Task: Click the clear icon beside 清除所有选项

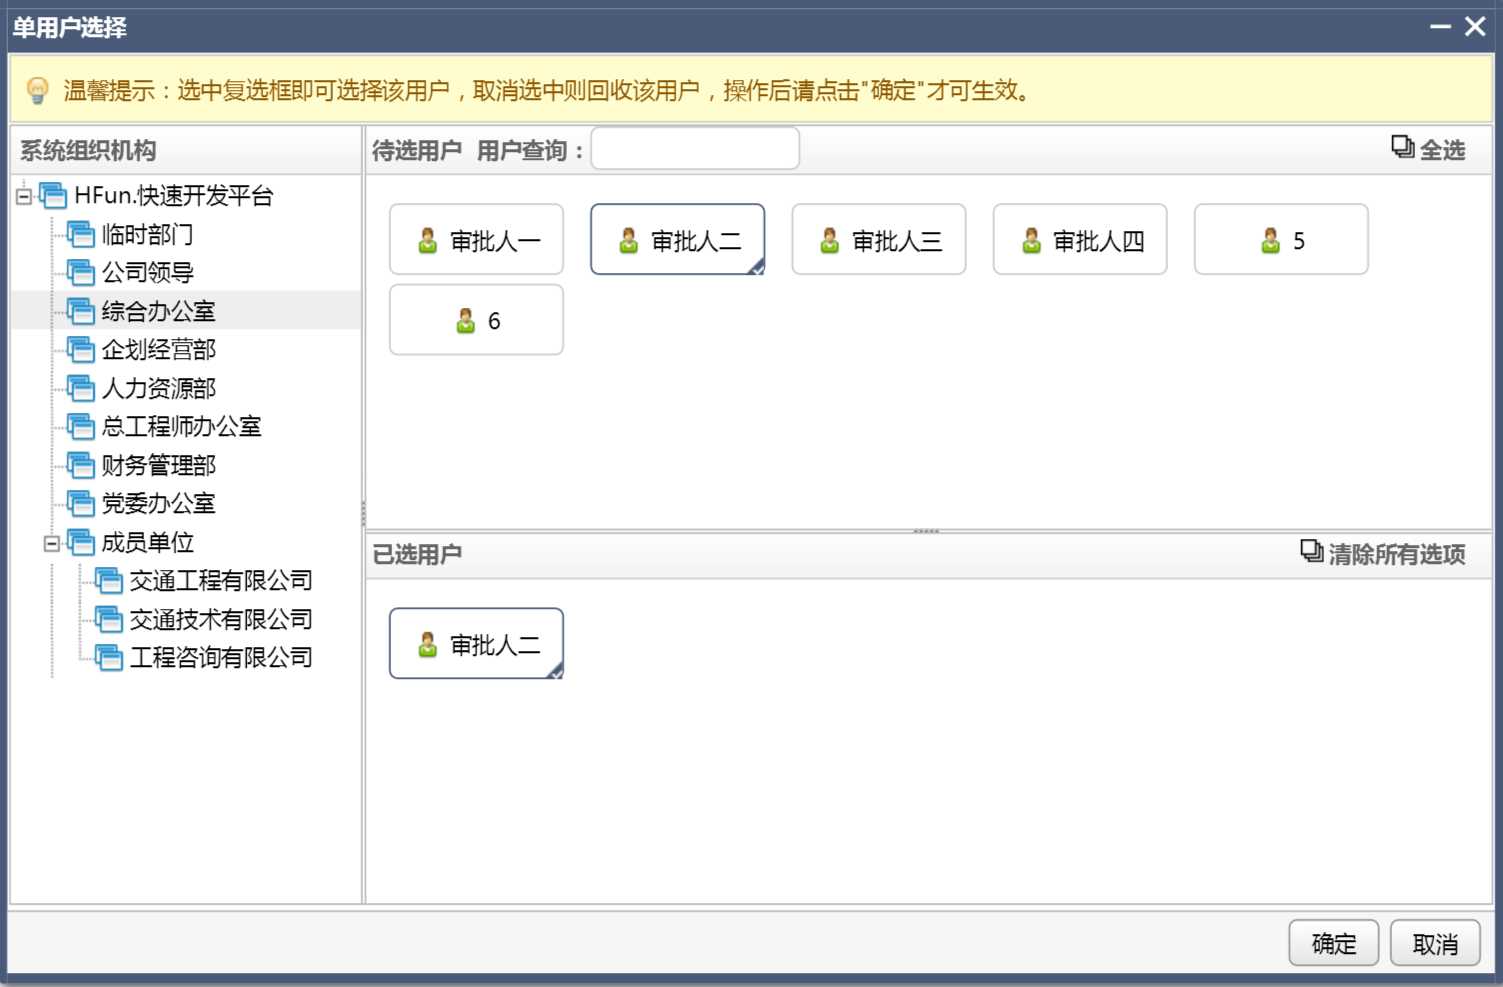Action: [1312, 551]
